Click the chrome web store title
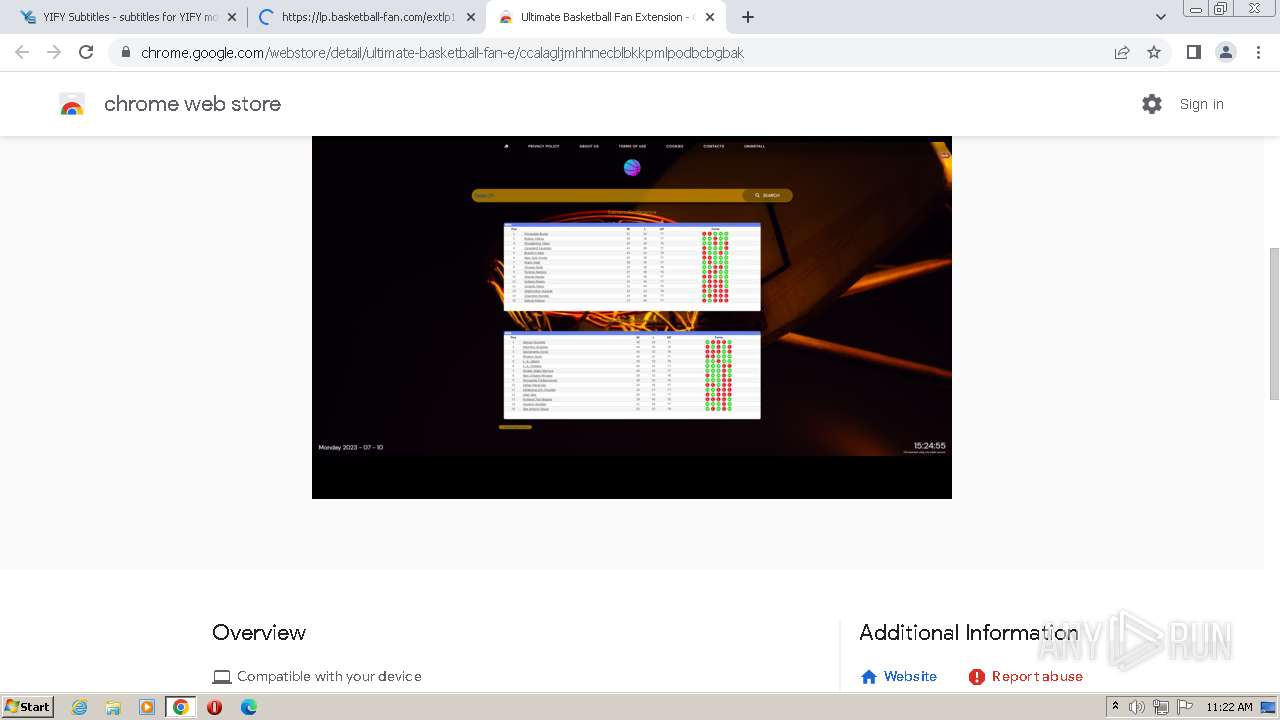 (x=192, y=104)
